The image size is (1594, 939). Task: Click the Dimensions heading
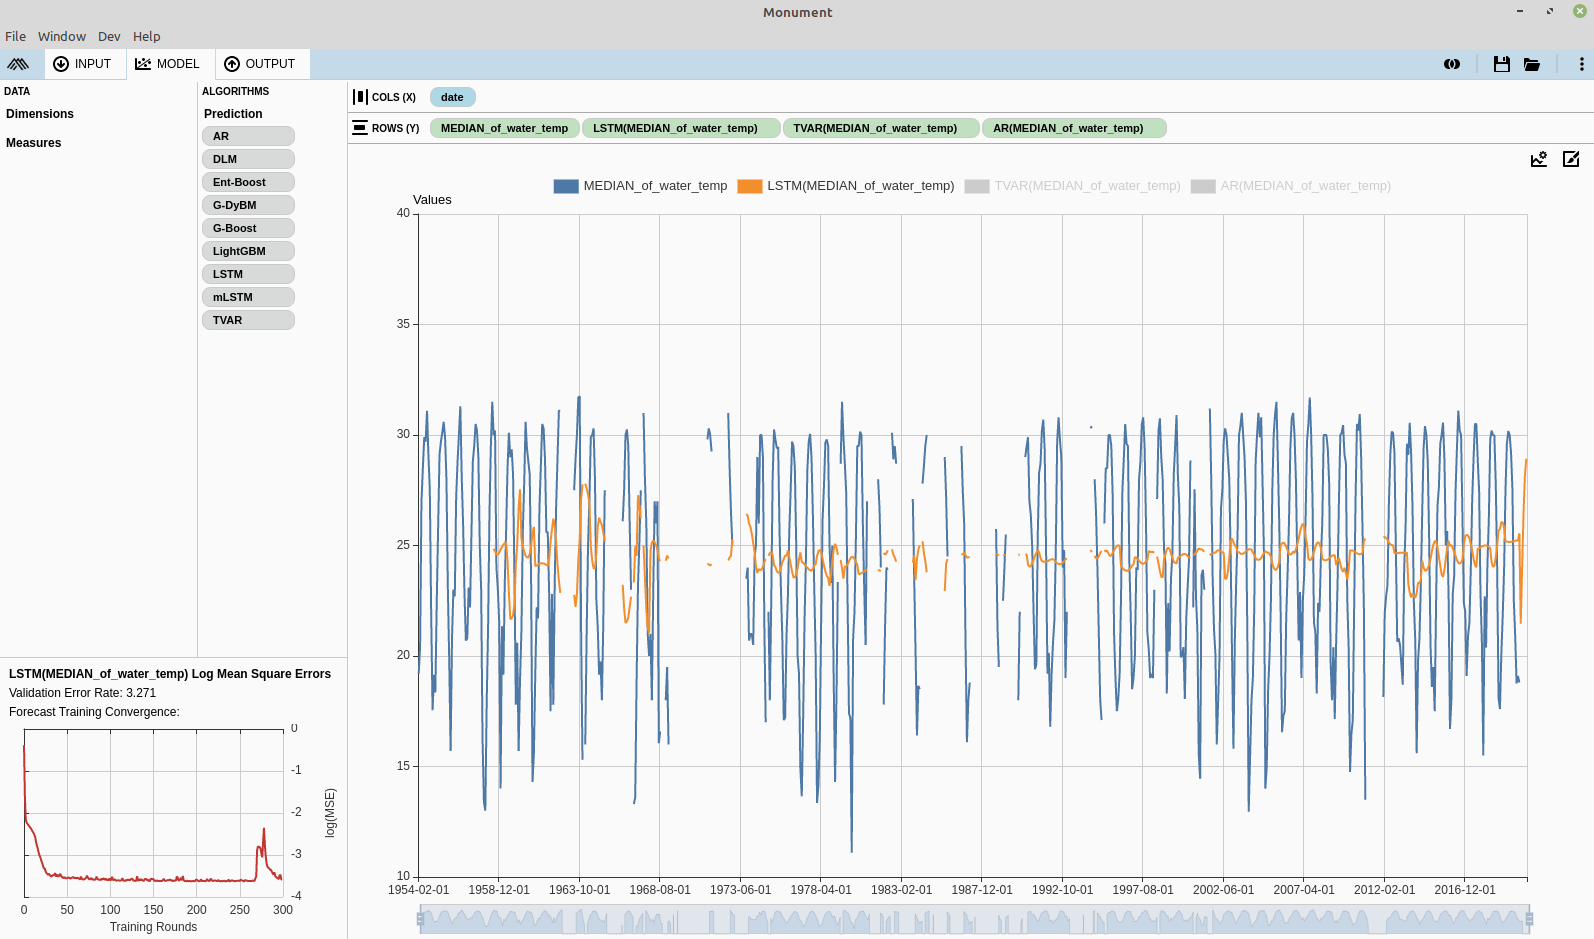click(40, 114)
